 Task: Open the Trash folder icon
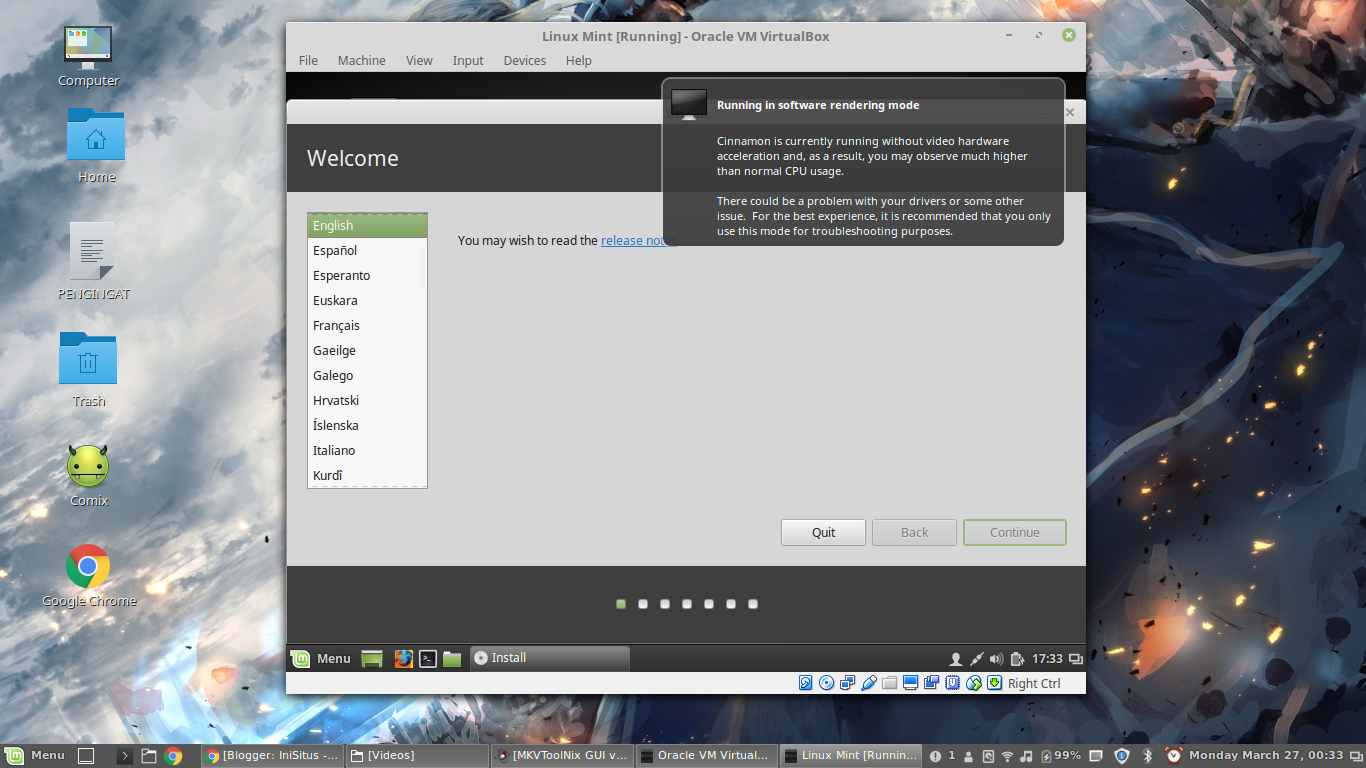[x=88, y=359]
